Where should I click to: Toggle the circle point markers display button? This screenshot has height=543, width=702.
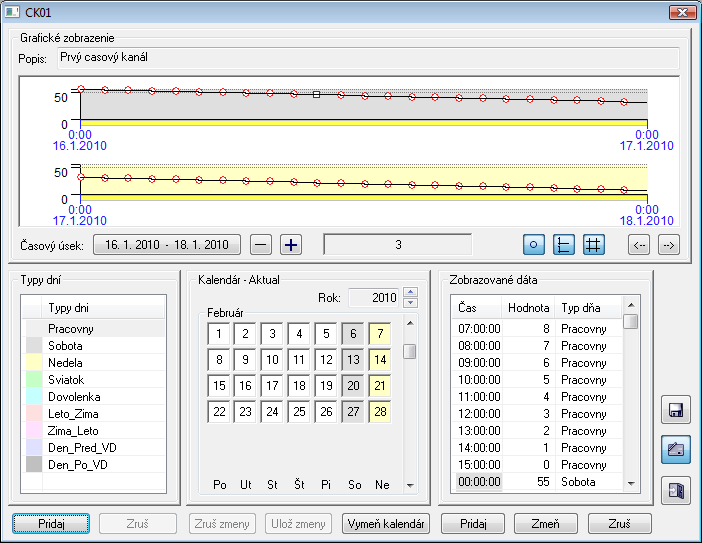click(535, 245)
